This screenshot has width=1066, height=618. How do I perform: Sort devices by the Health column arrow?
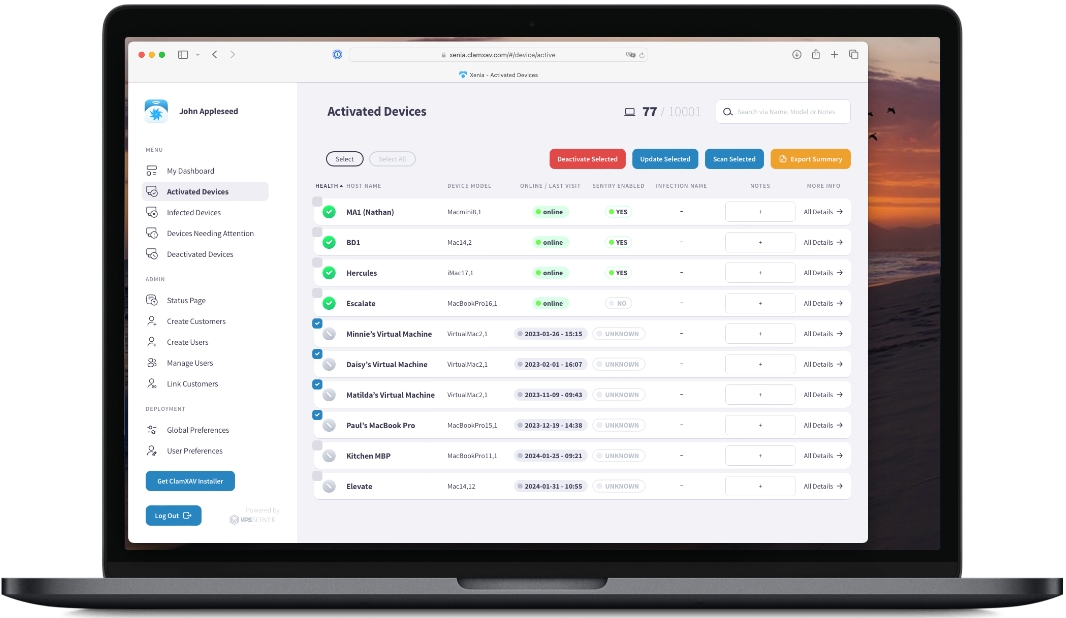341,186
